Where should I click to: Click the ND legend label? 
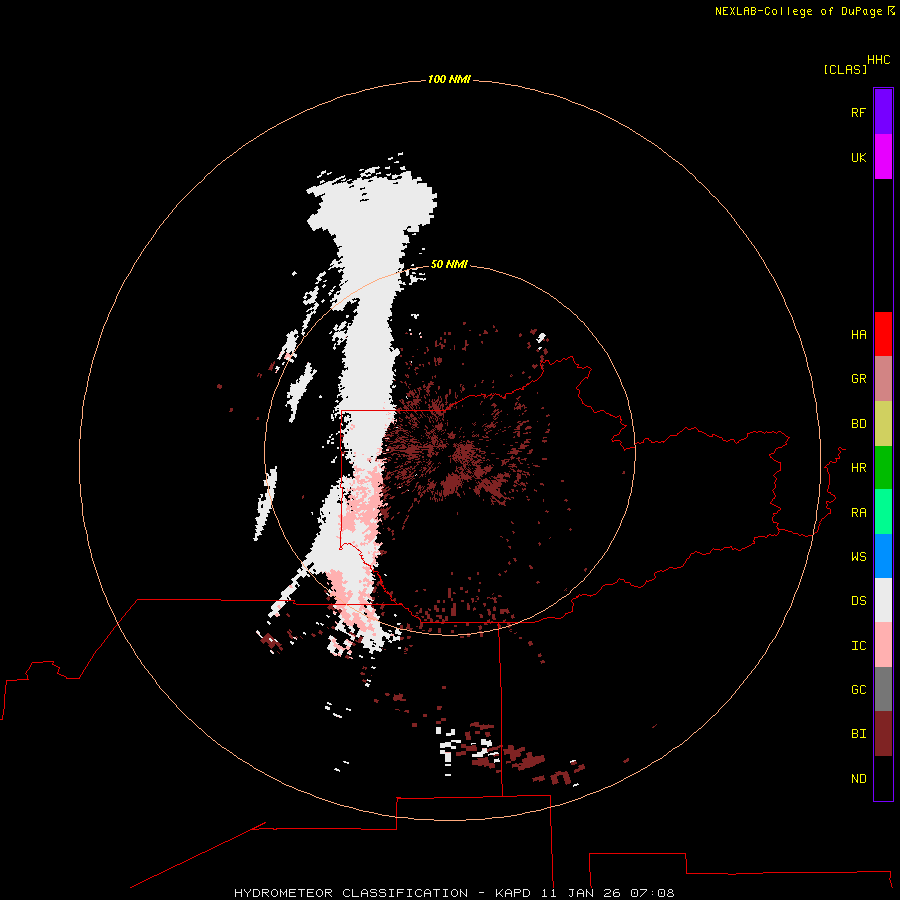tap(858, 779)
